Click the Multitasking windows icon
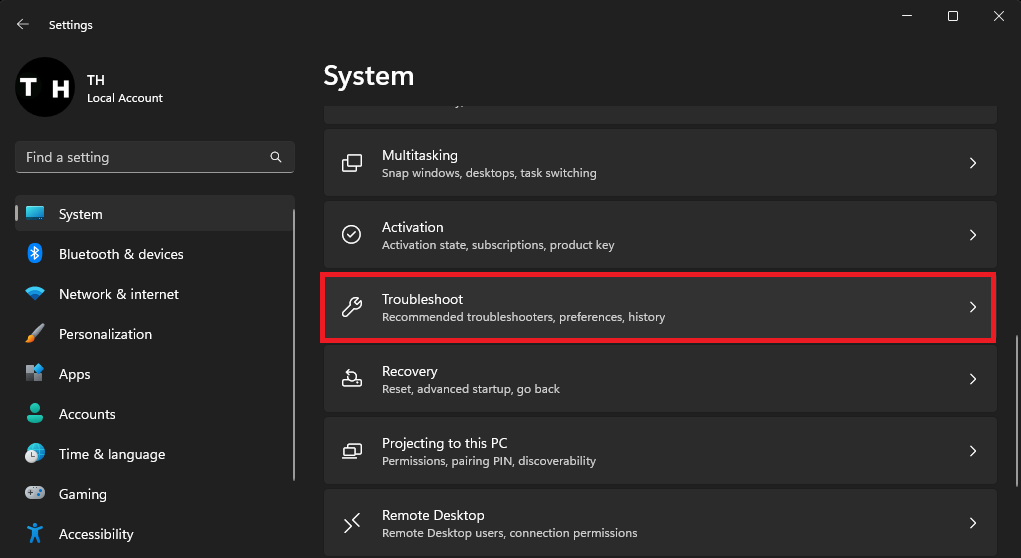The height and width of the screenshot is (558, 1021). coord(352,163)
